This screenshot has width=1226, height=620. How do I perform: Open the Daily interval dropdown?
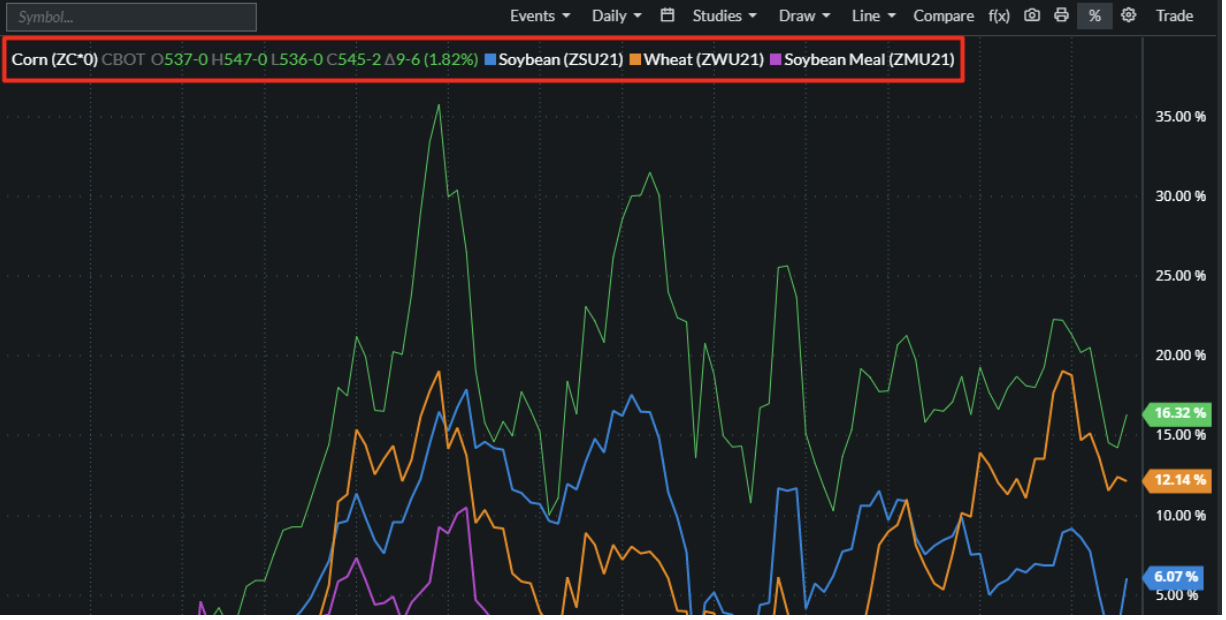616,16
